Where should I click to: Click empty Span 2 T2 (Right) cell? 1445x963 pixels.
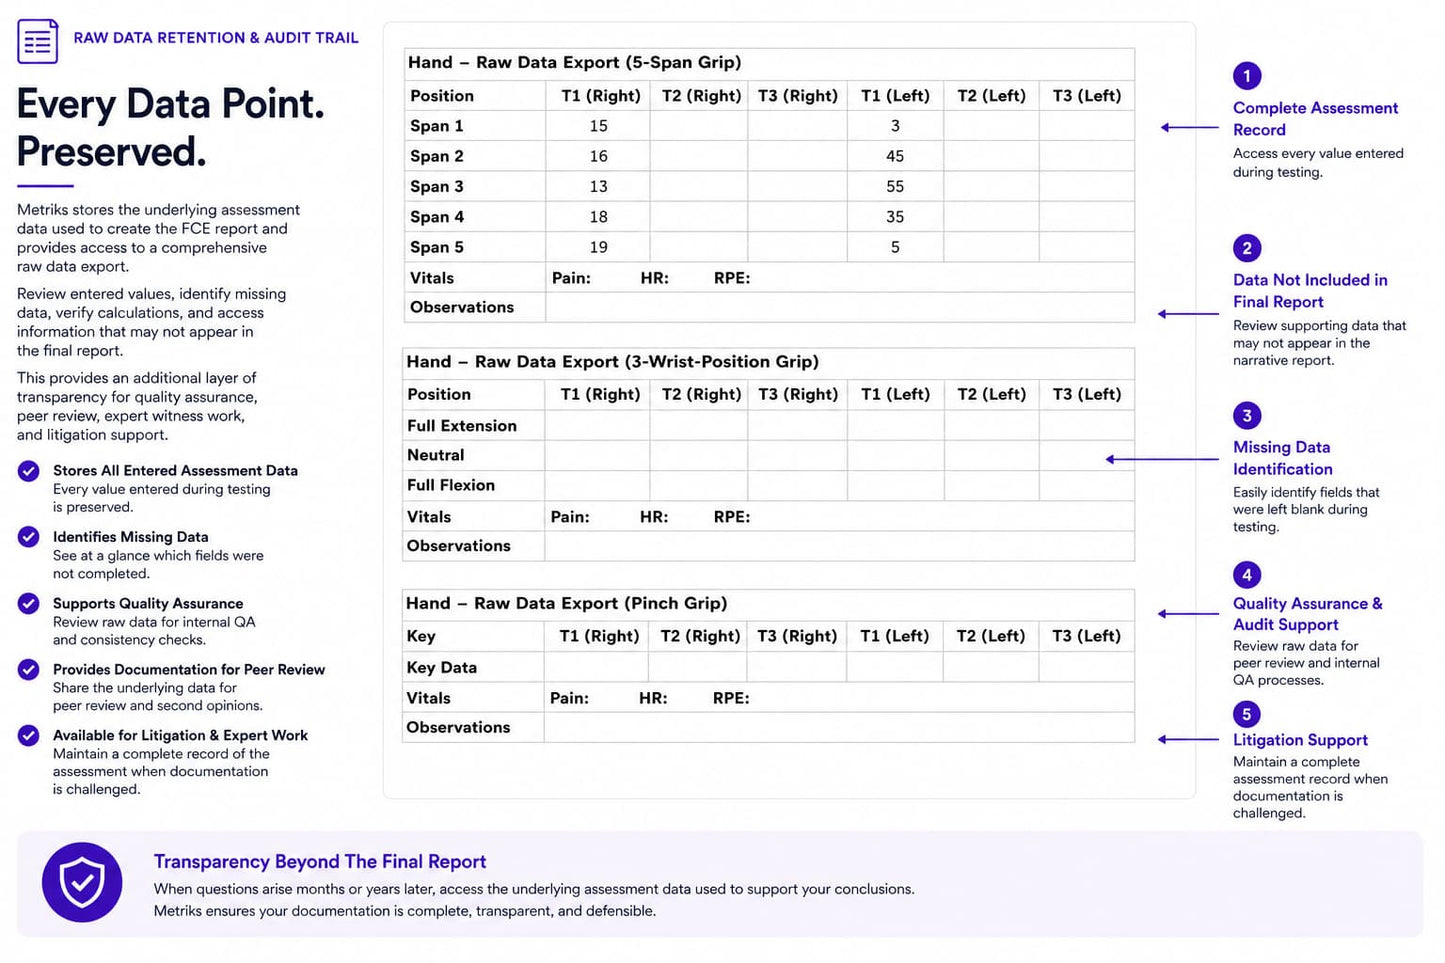(x=699, y=156)
